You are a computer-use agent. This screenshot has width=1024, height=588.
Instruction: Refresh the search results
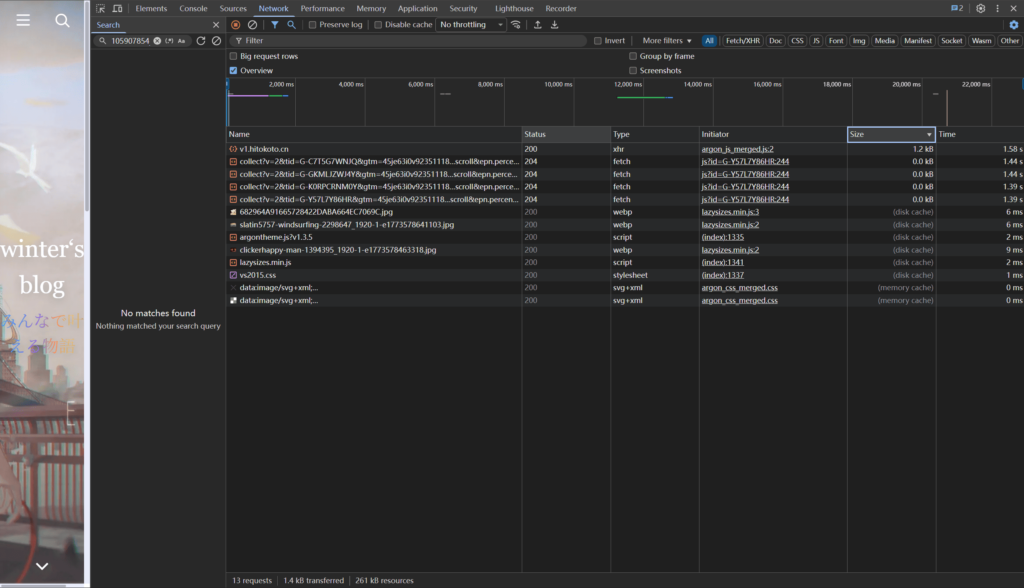(x=201, y=41)
